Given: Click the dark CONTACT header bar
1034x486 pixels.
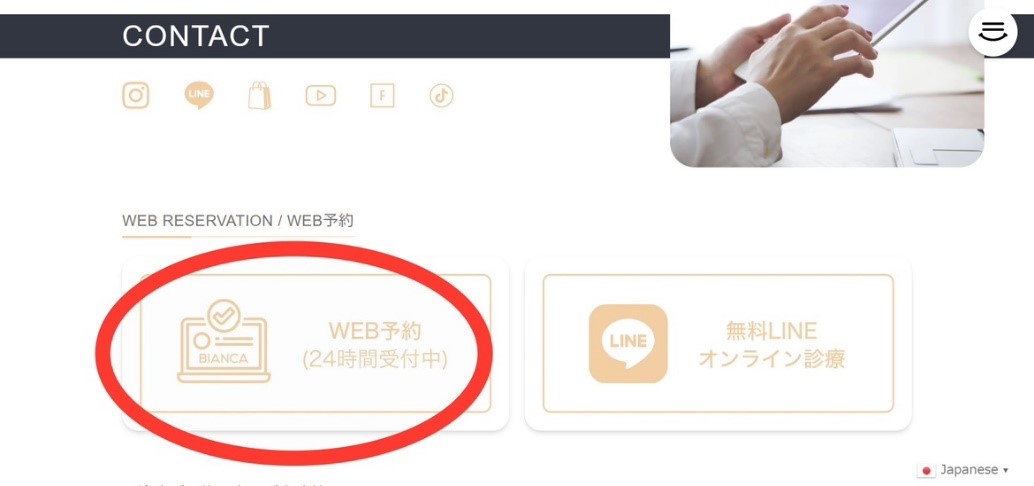Looking at the screenshot, I should (335, 36).
